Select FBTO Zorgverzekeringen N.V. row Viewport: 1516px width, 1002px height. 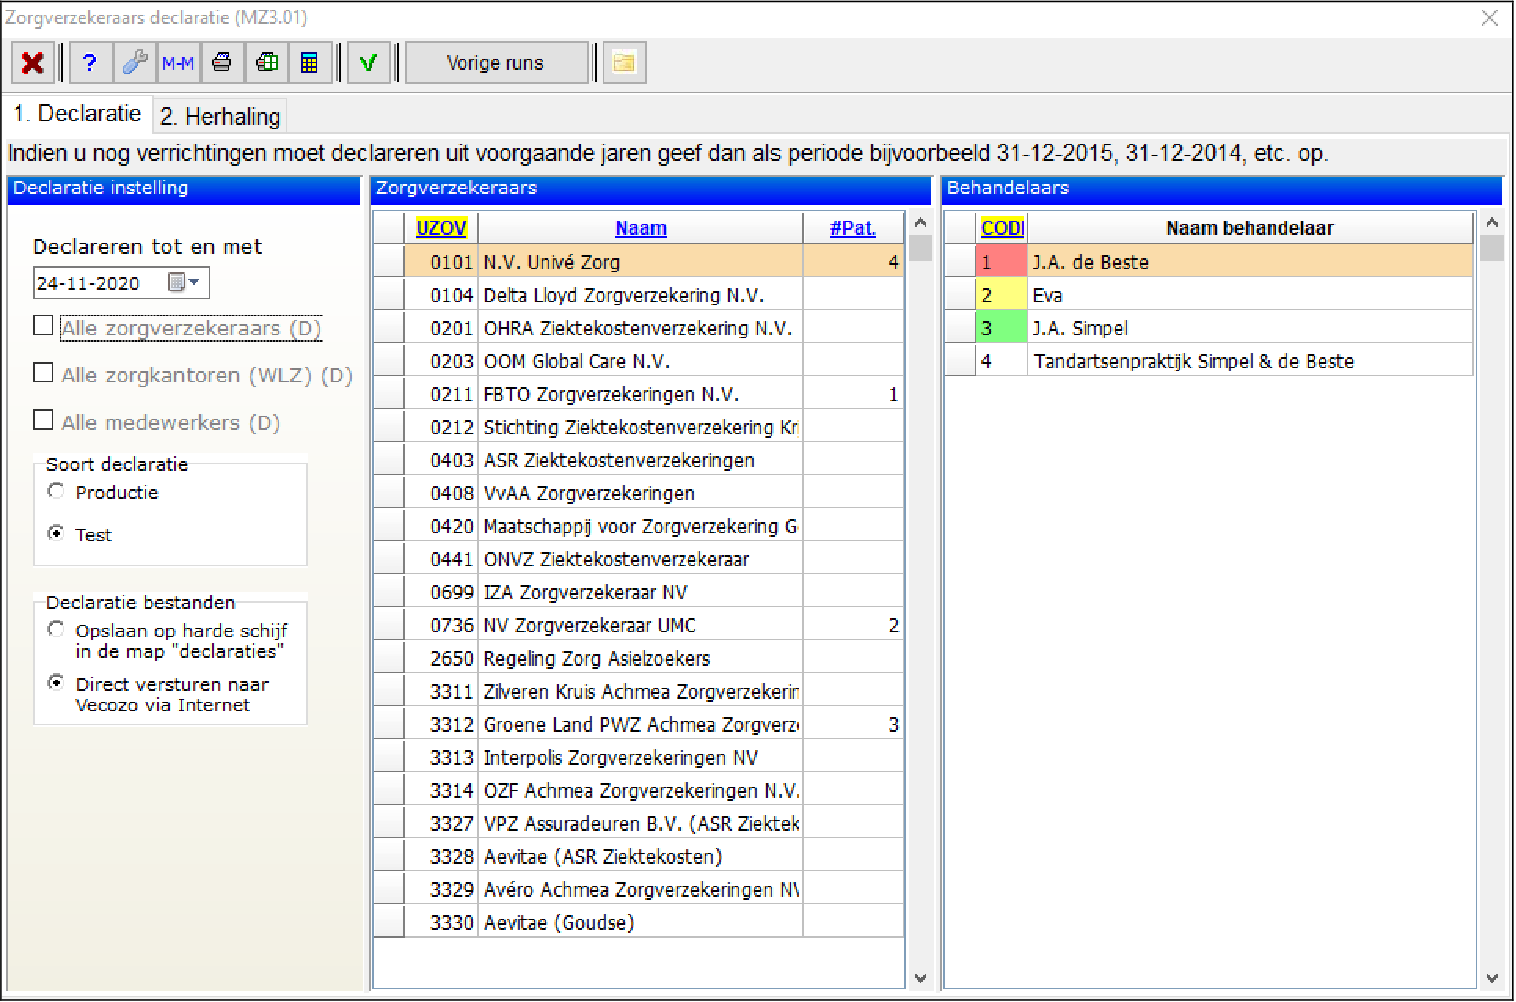(x=641, y=394)
